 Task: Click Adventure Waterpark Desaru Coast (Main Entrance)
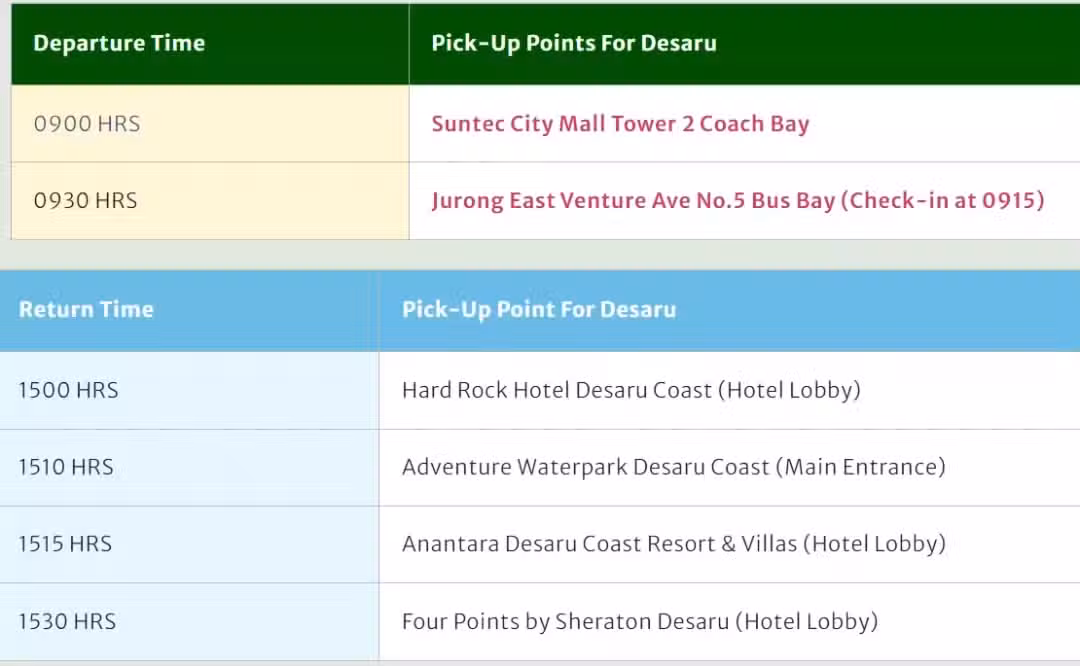pos(674,468)
